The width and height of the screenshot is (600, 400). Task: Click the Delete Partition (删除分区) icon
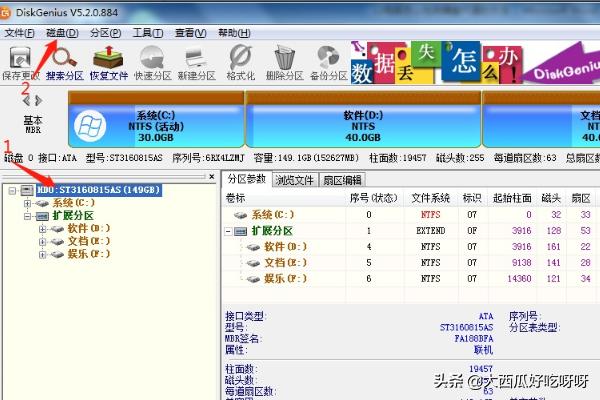(x=284, y=62)
